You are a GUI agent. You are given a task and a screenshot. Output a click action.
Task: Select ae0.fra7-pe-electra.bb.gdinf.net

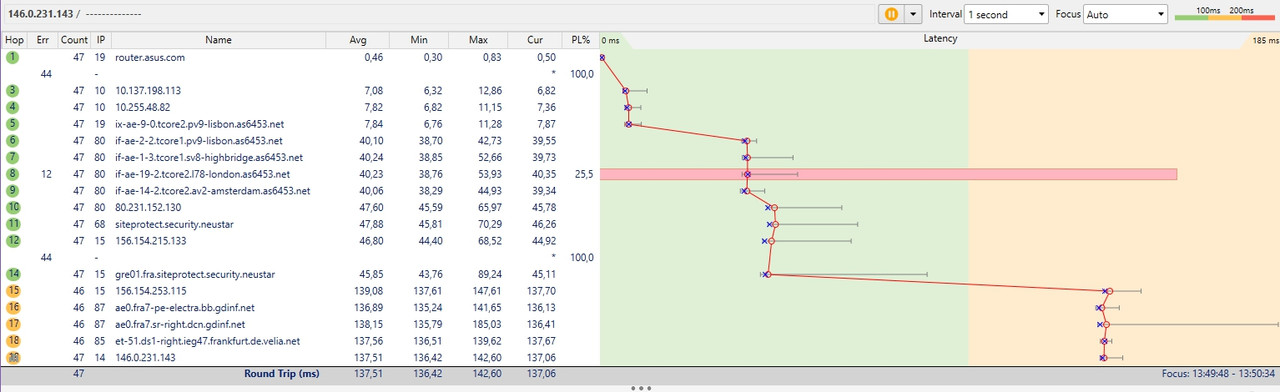(x=185, y=308)
